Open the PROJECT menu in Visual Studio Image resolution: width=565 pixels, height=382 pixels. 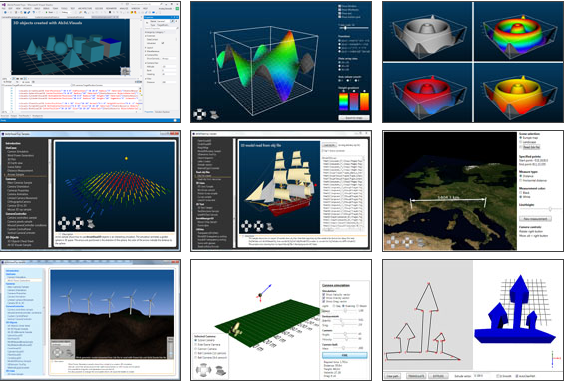pyautogui.click(x=27, y=8)
